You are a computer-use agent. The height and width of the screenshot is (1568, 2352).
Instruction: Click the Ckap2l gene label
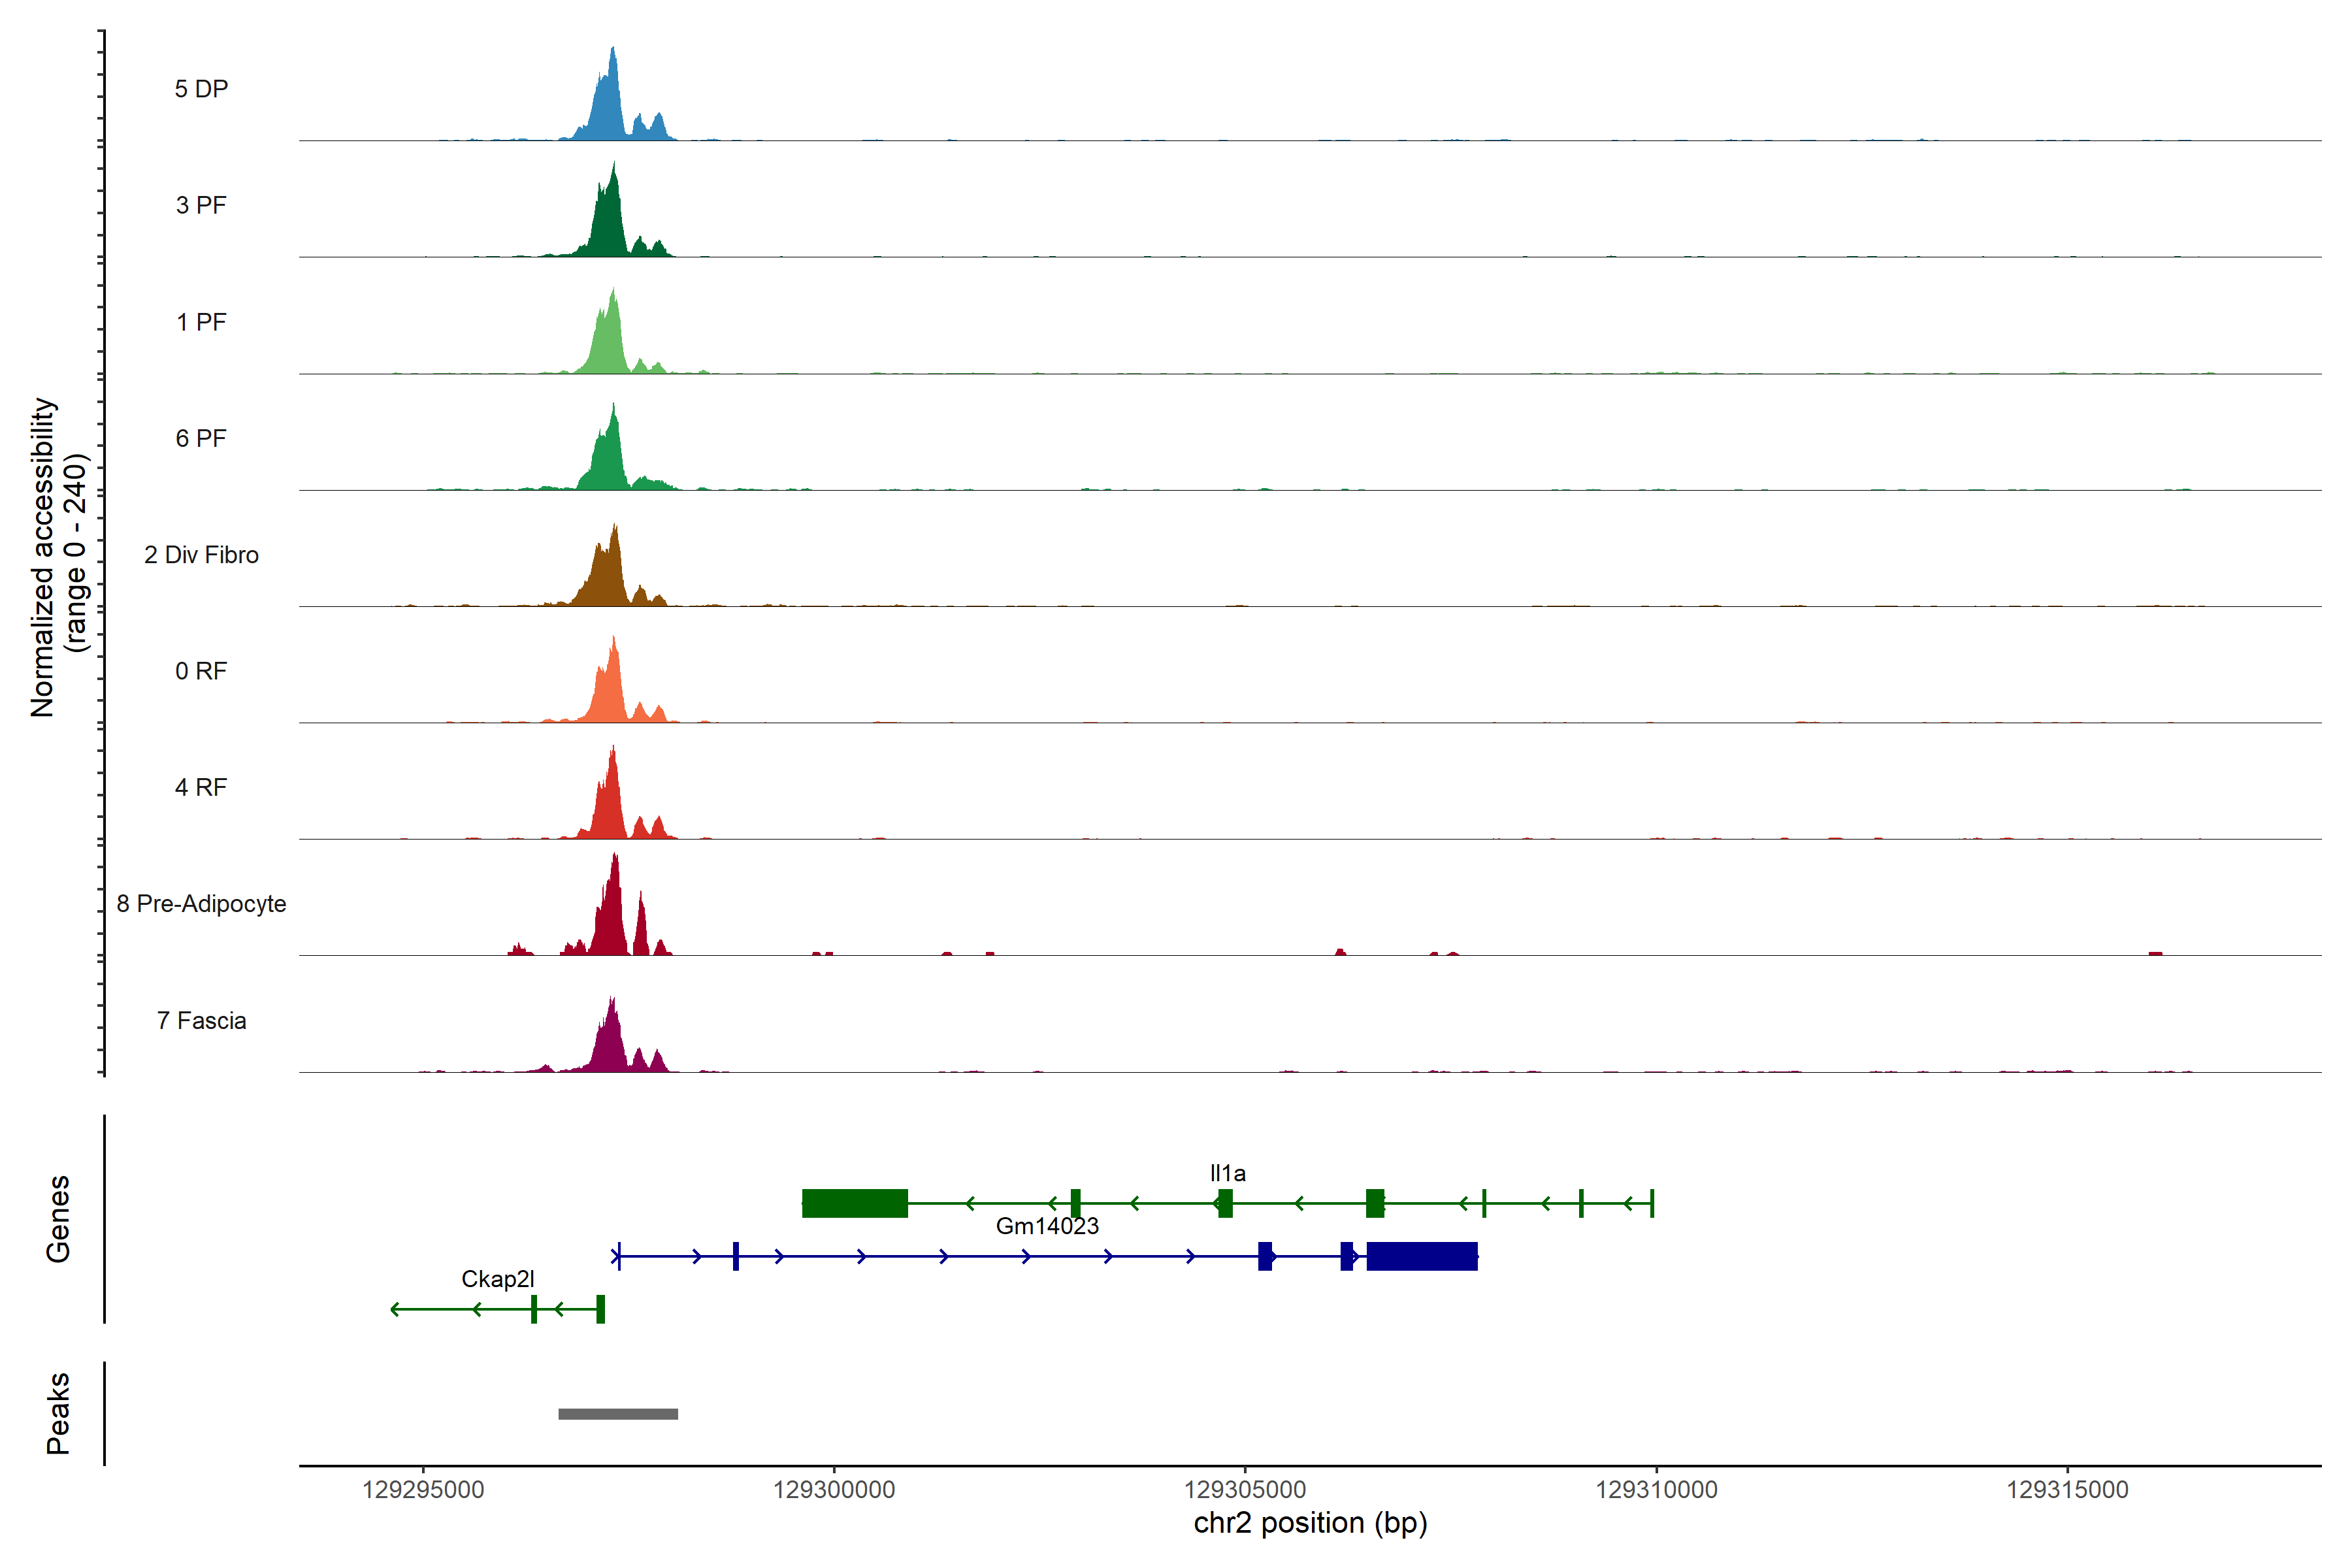pyautogui.click(x=497, y=1279)
